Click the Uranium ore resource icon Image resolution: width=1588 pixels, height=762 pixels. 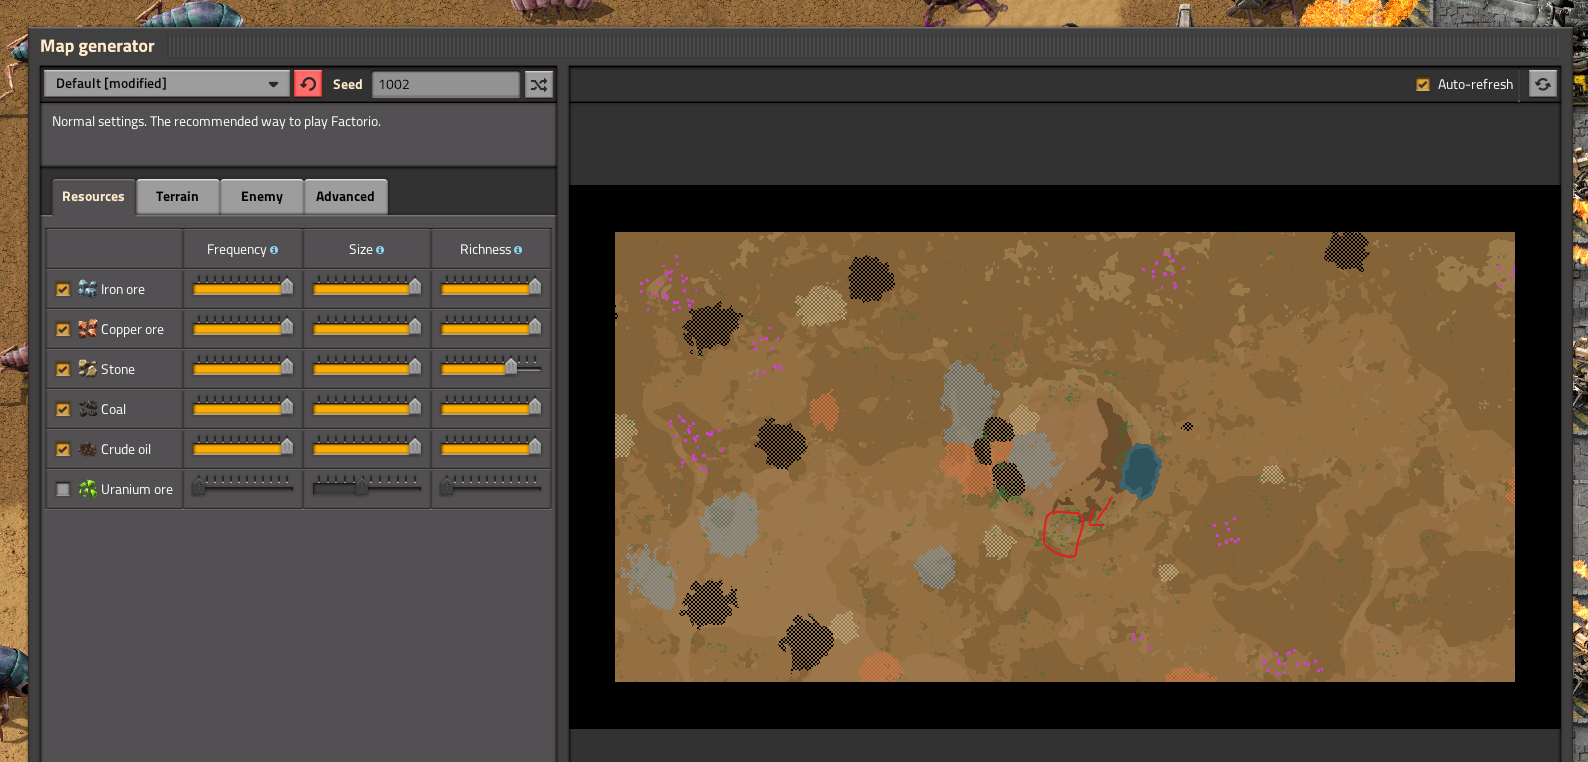point(88,489)
